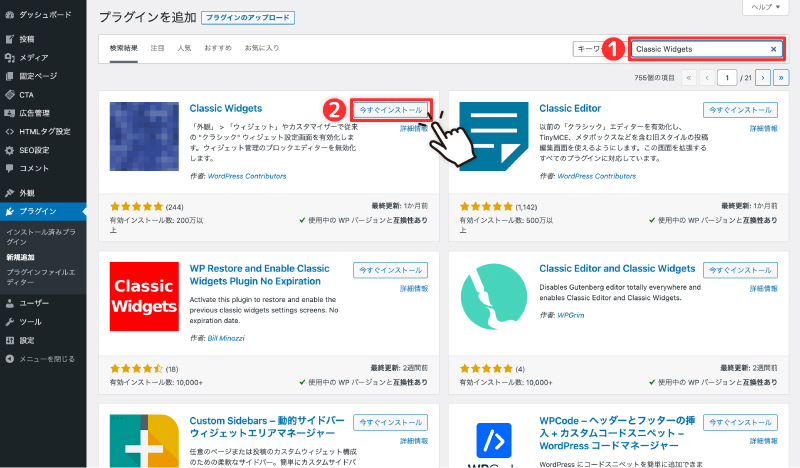Select the 新規追加 submenu item
The image size is (800, 468).
point(20,257)
